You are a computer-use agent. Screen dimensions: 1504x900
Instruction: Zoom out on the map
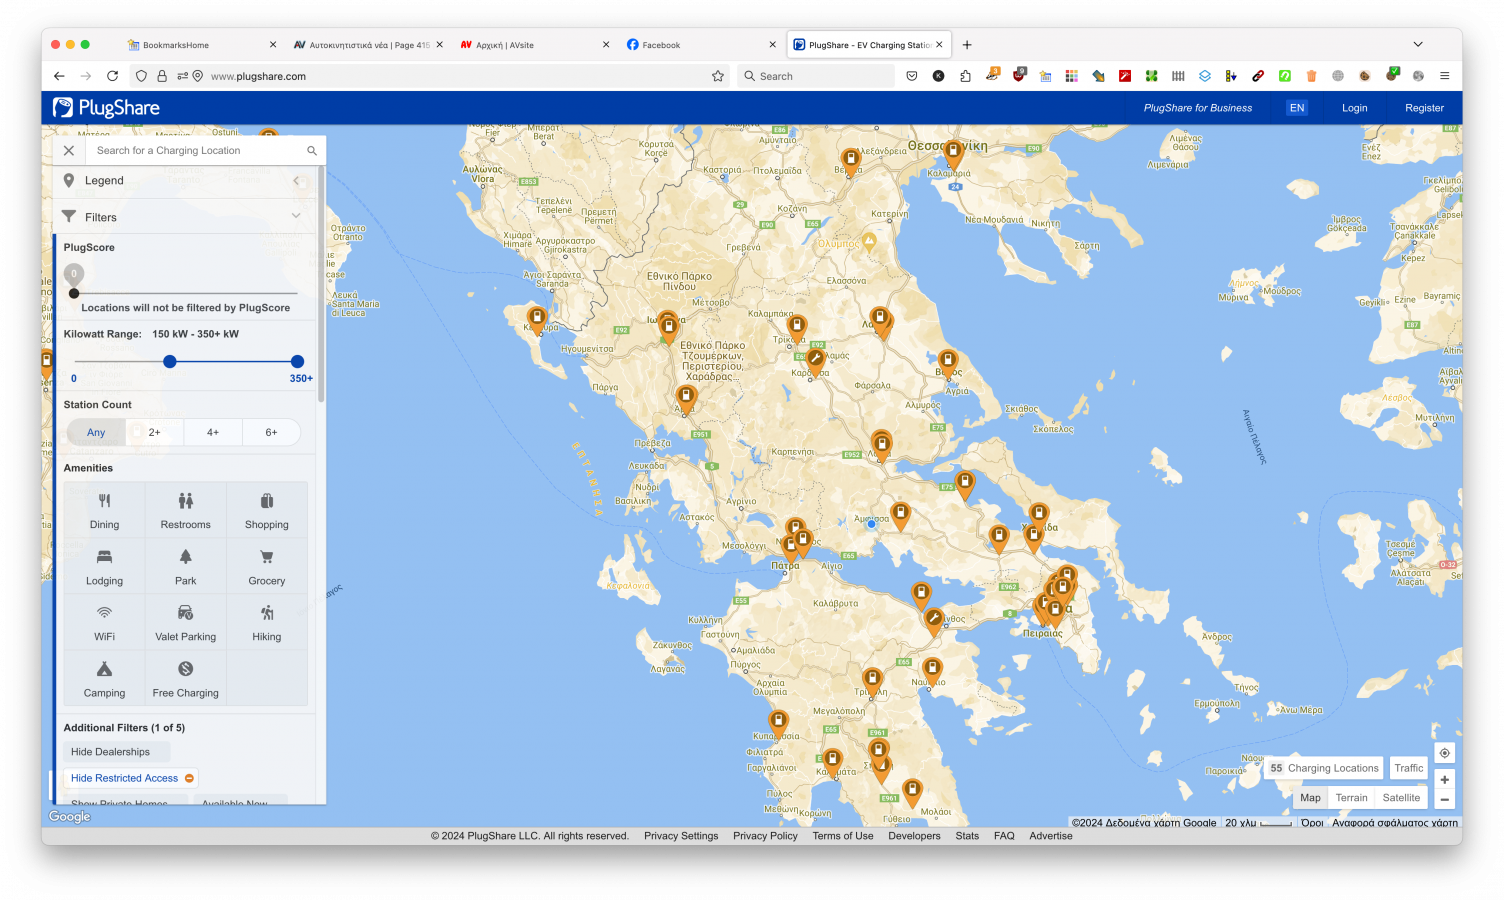(x=1444, y=799)
